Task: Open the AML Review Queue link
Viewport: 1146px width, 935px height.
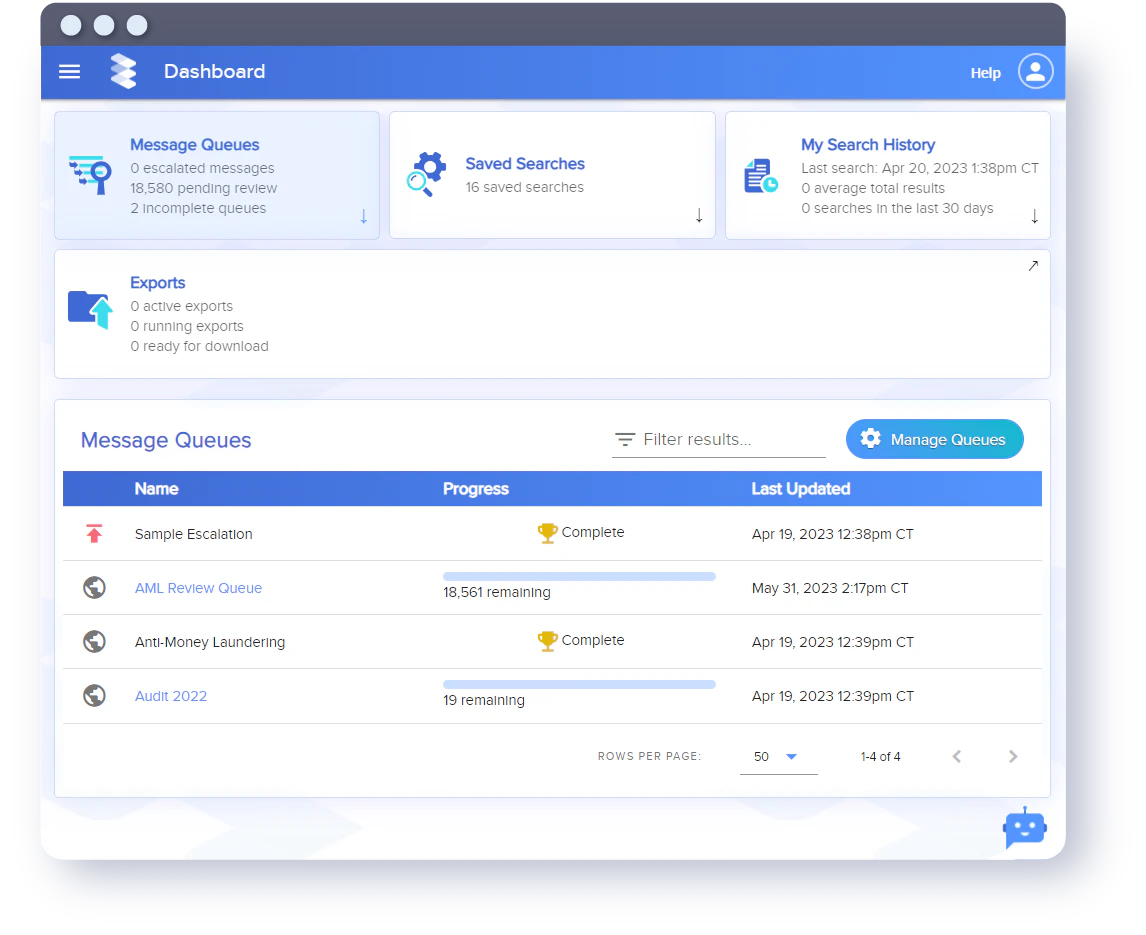Action: [198, 588]
